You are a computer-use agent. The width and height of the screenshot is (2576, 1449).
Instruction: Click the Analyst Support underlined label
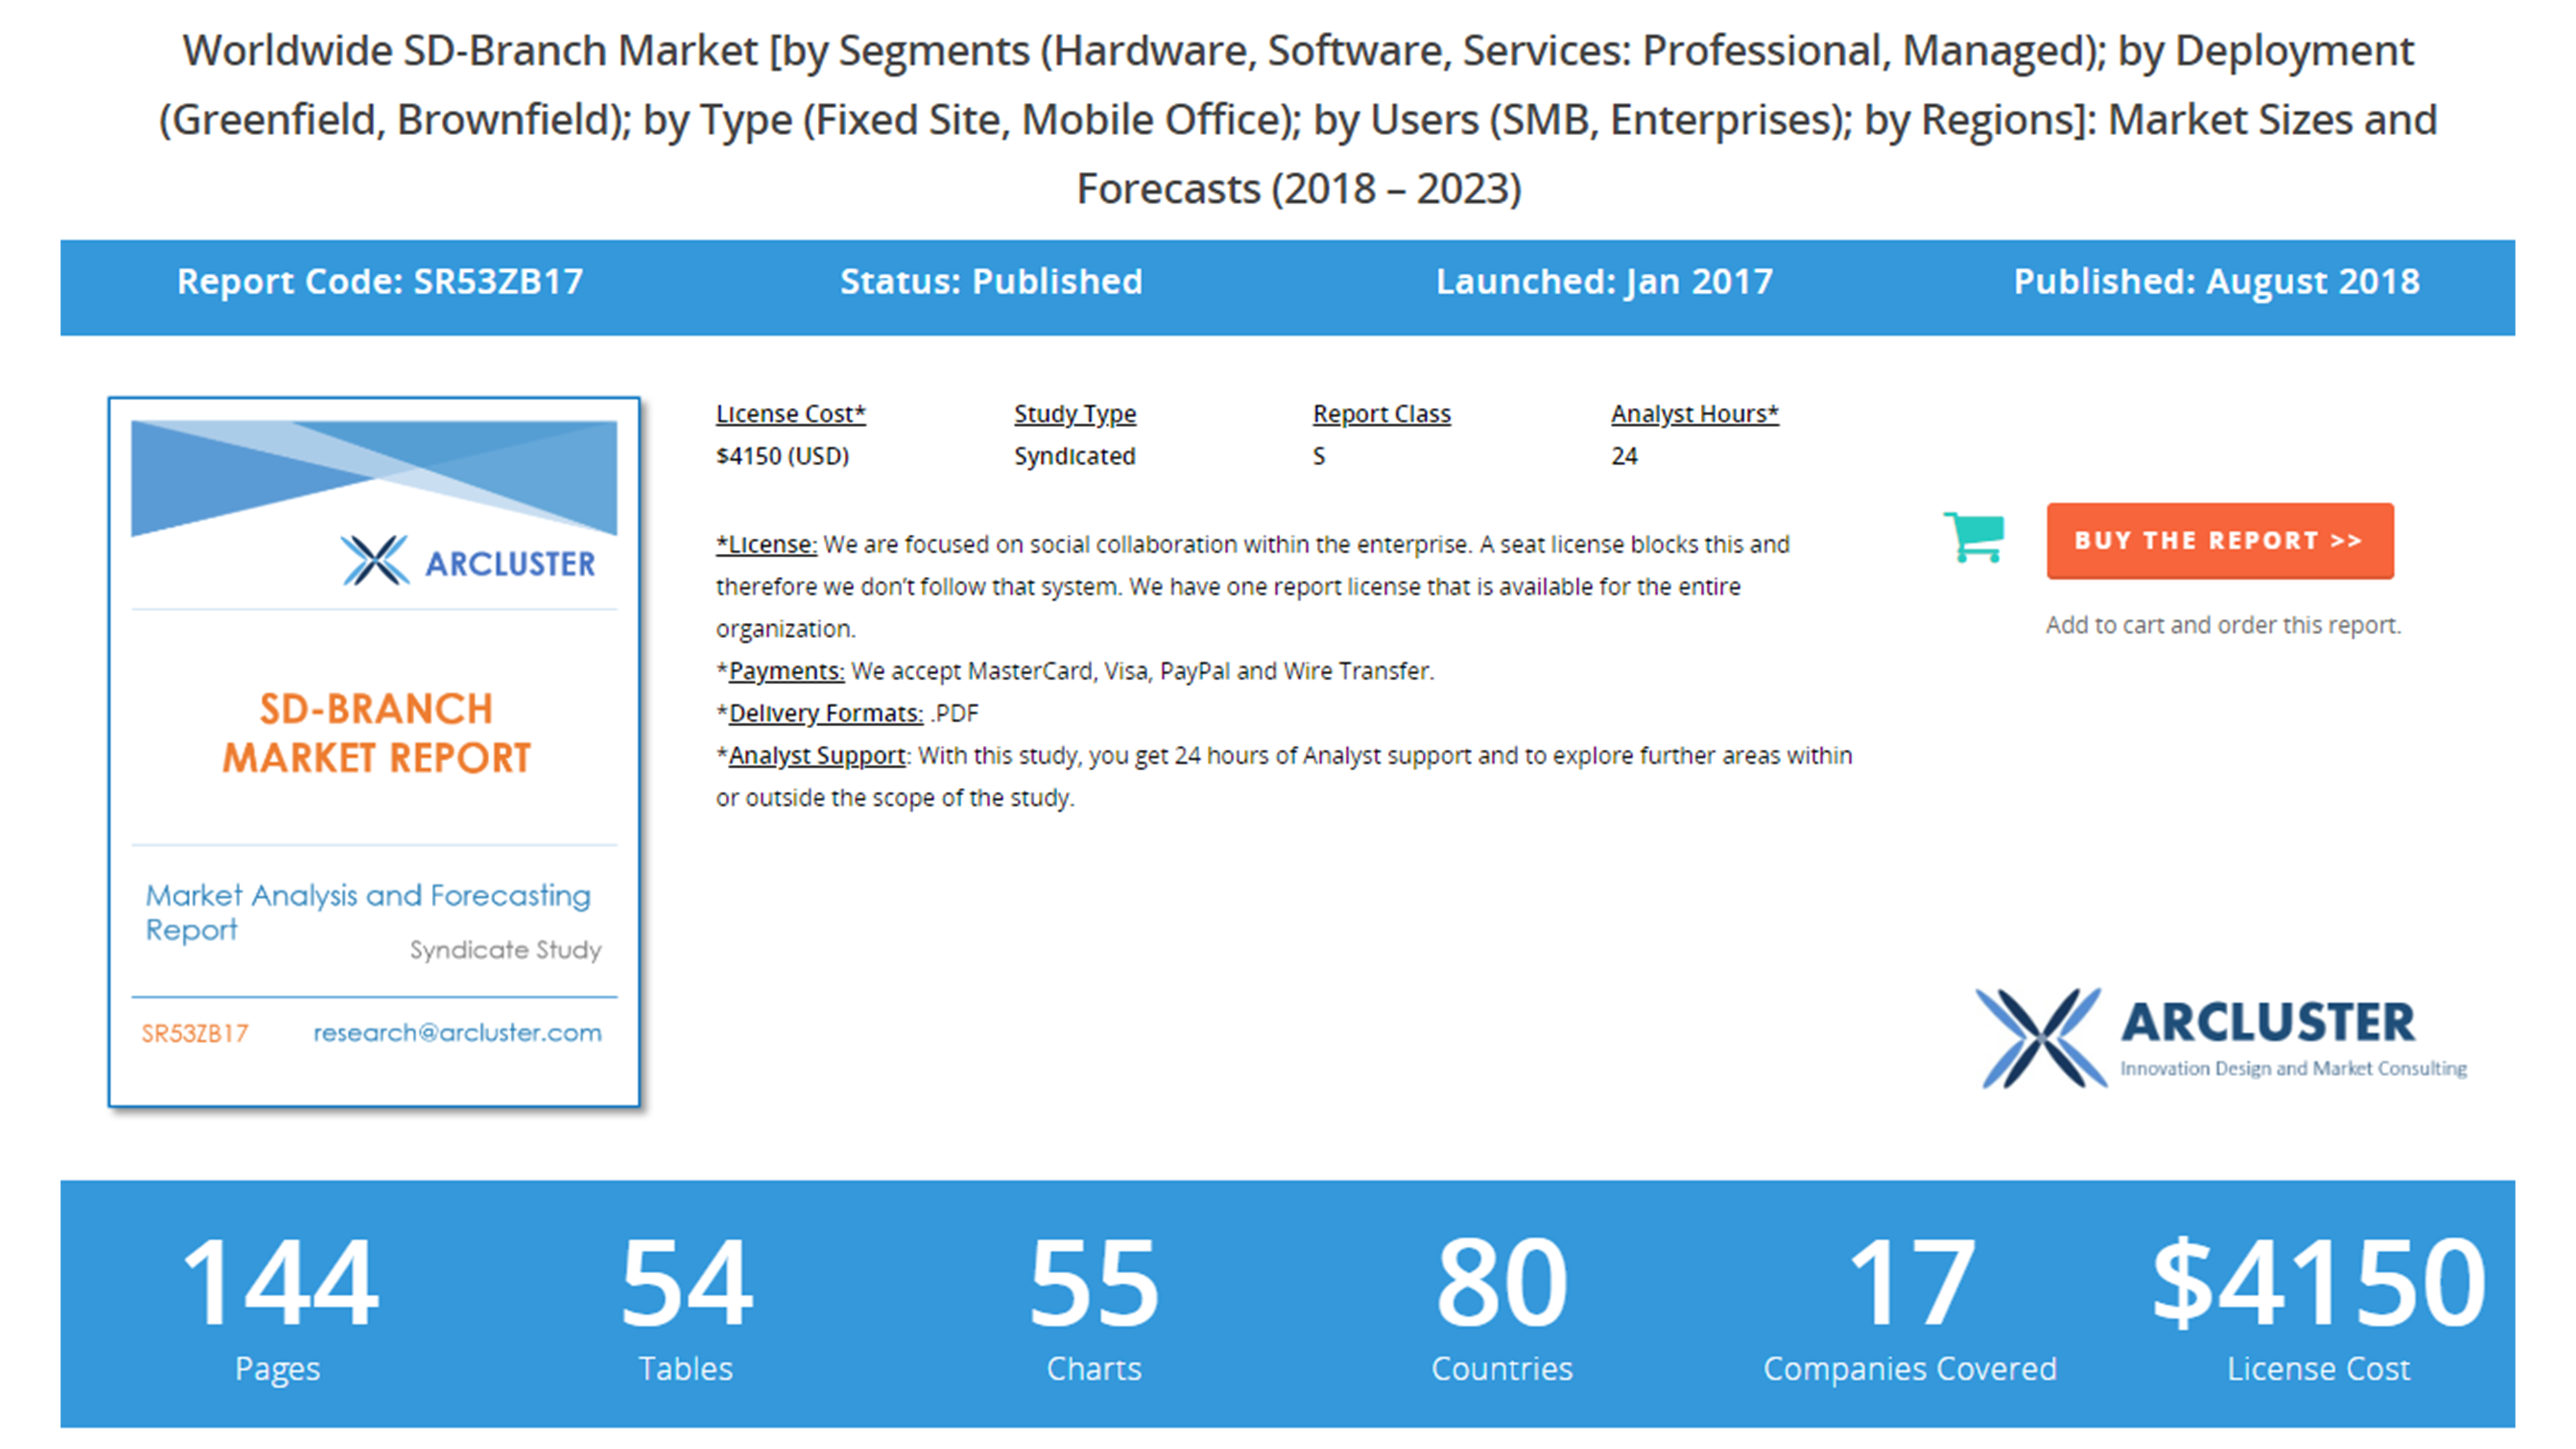817,756
